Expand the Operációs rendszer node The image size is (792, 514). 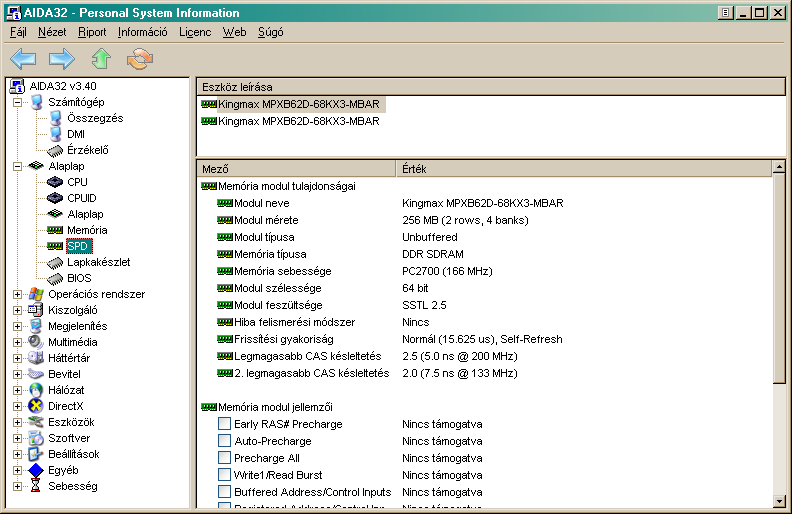(17, 294)
